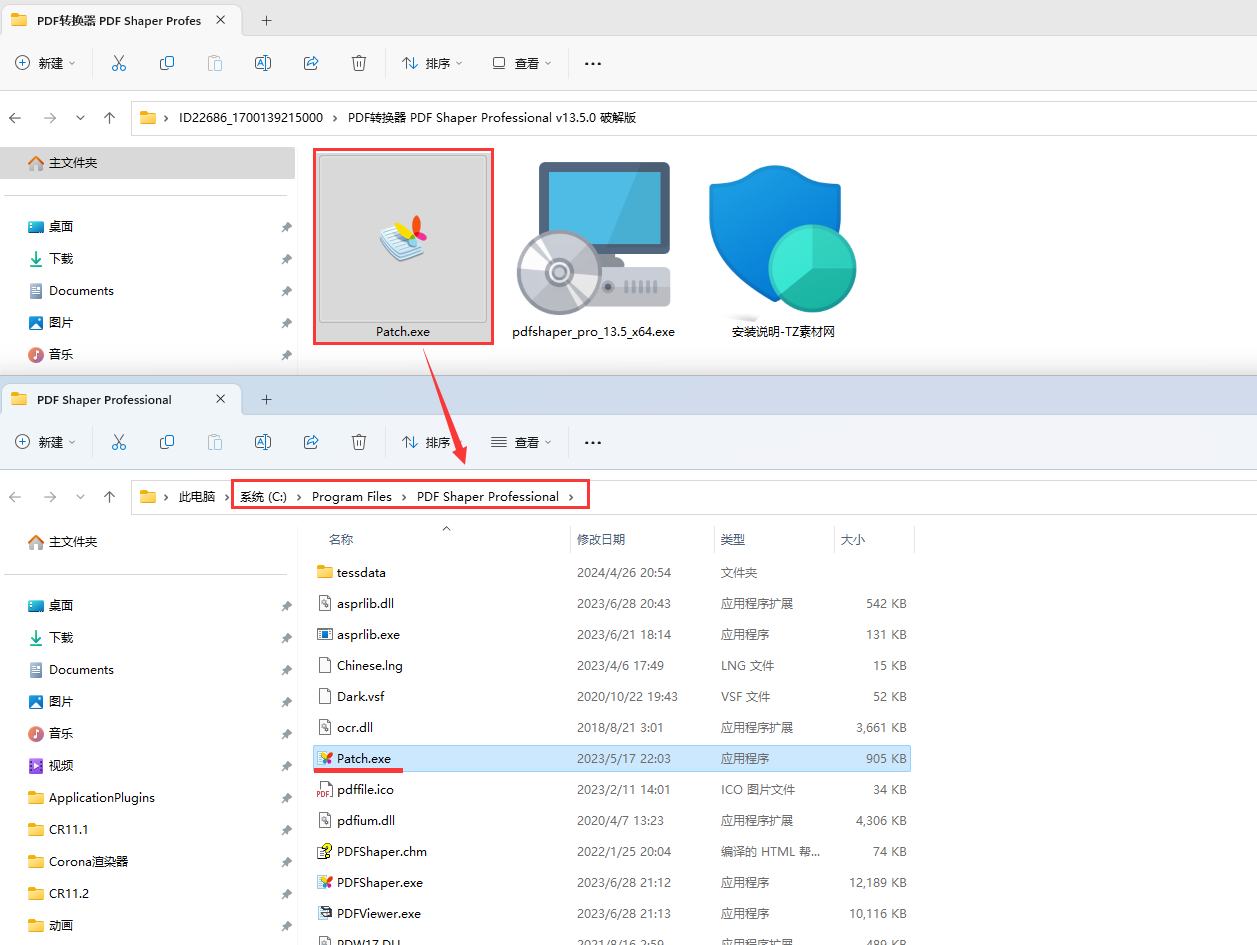Open 新建 menu in lower window

tap(46, 442)
